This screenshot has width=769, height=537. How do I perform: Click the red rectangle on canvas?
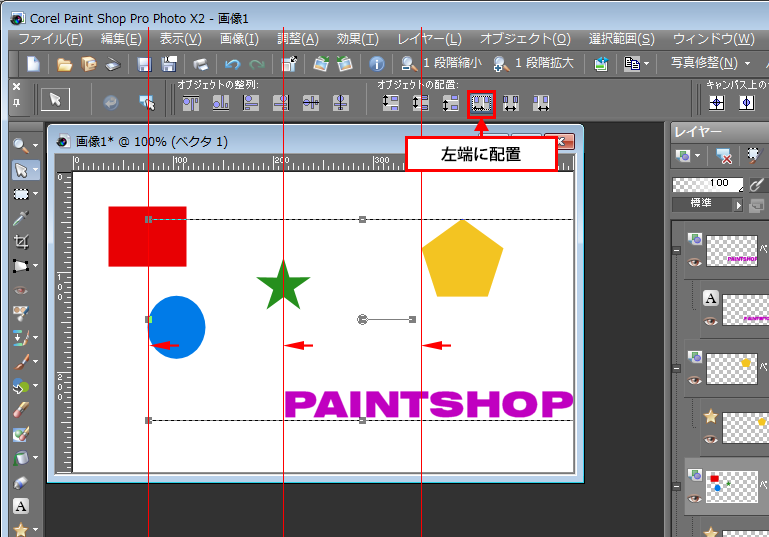tap(147, 236)
